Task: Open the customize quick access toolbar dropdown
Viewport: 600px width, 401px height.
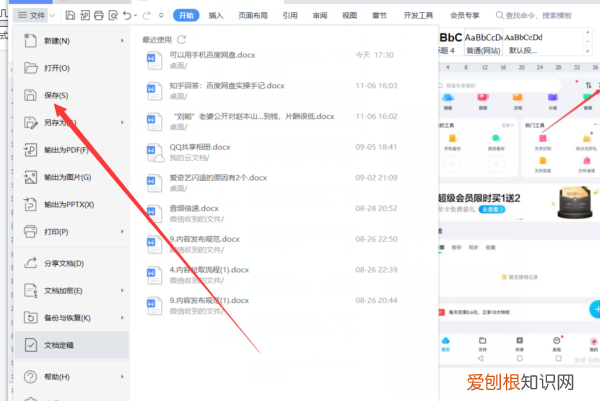Action: click(x=161, y=16)
